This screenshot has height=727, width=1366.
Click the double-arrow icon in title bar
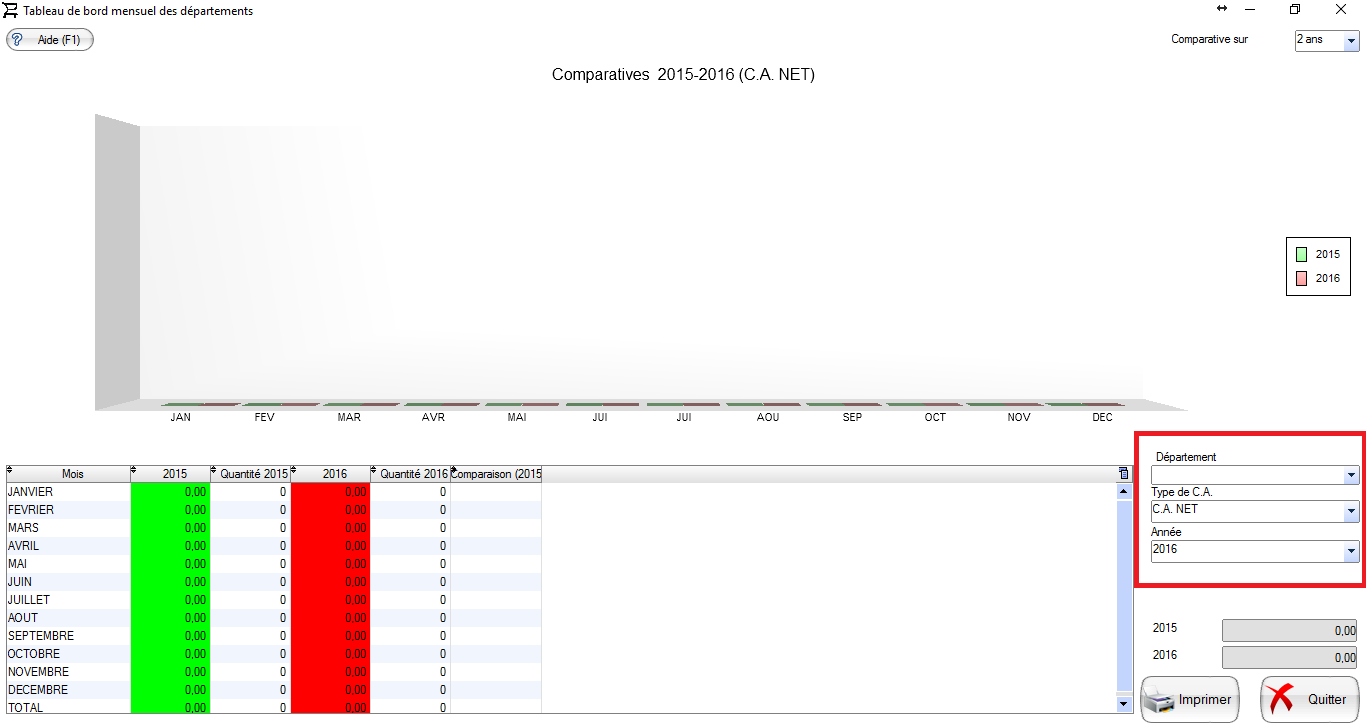pyautogui.click(x=1221, y=9)
